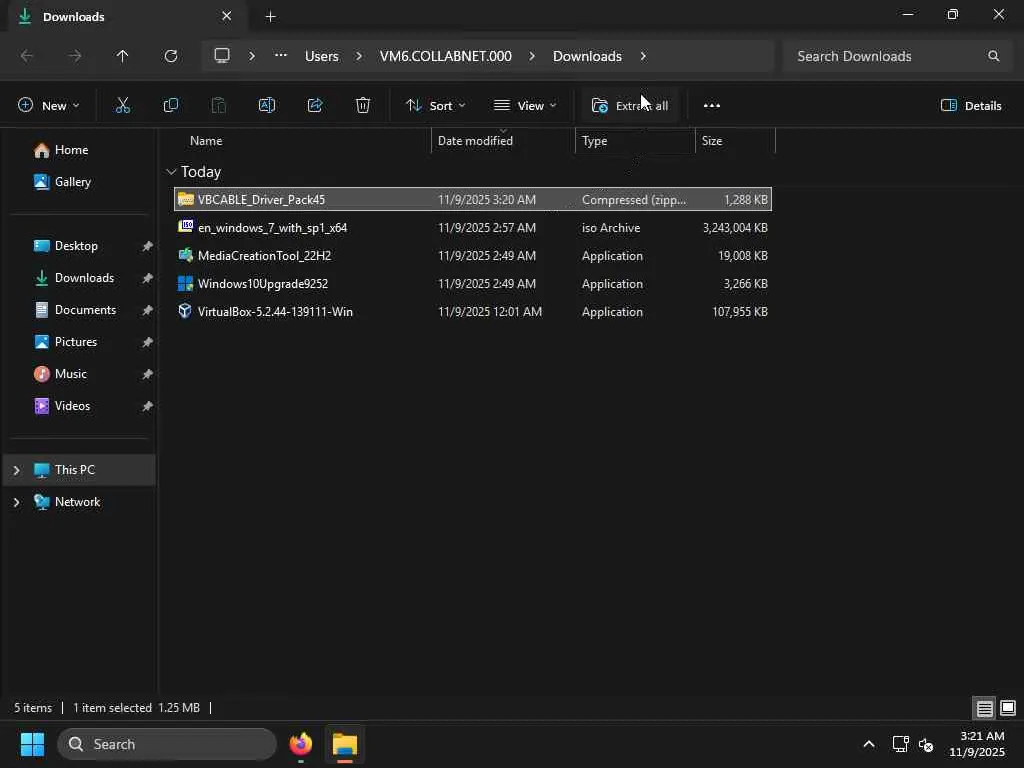
Task: Click the PC monitor icon in address bar
Action: coord(222,56)
